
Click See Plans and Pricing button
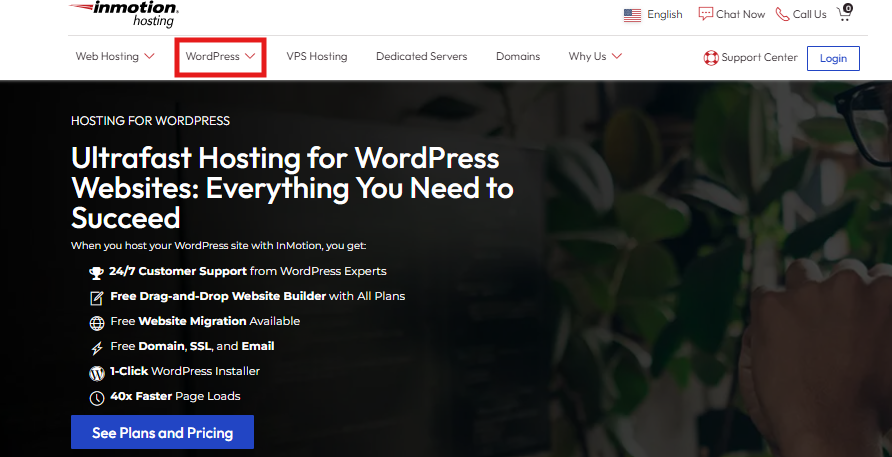coord(163,433)
